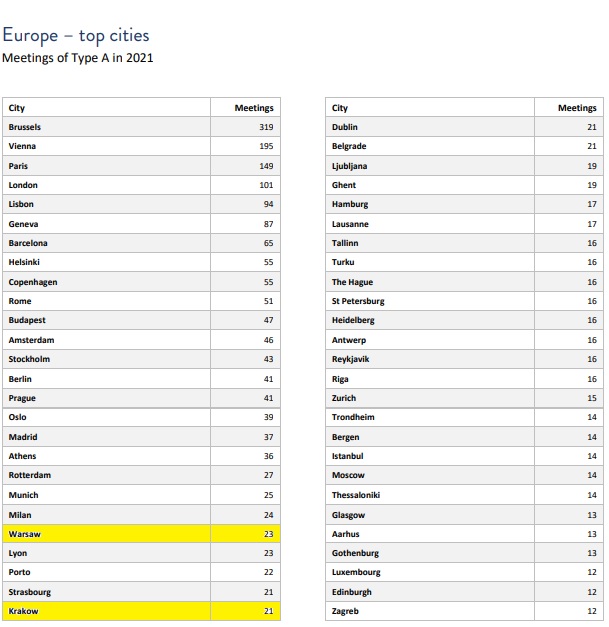Click the Copenhagen city name

point(33,282)
